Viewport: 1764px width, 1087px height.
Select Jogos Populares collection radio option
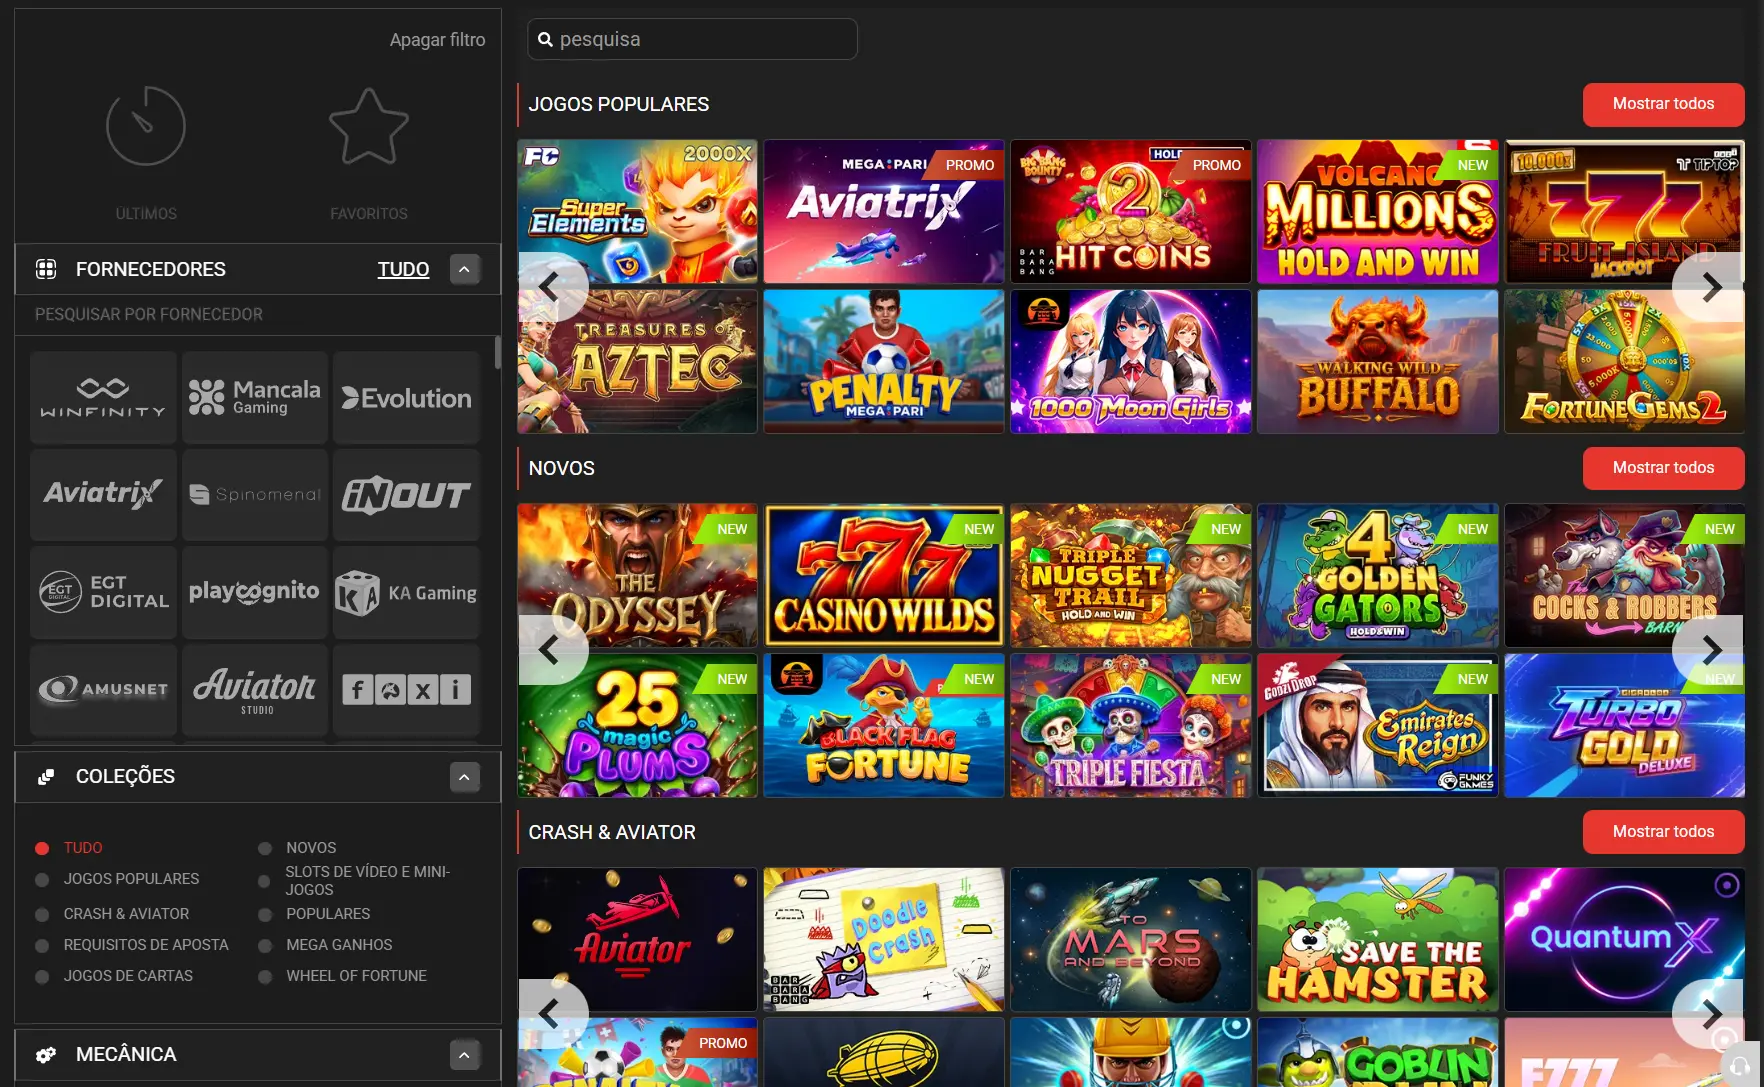click(42, 880)
